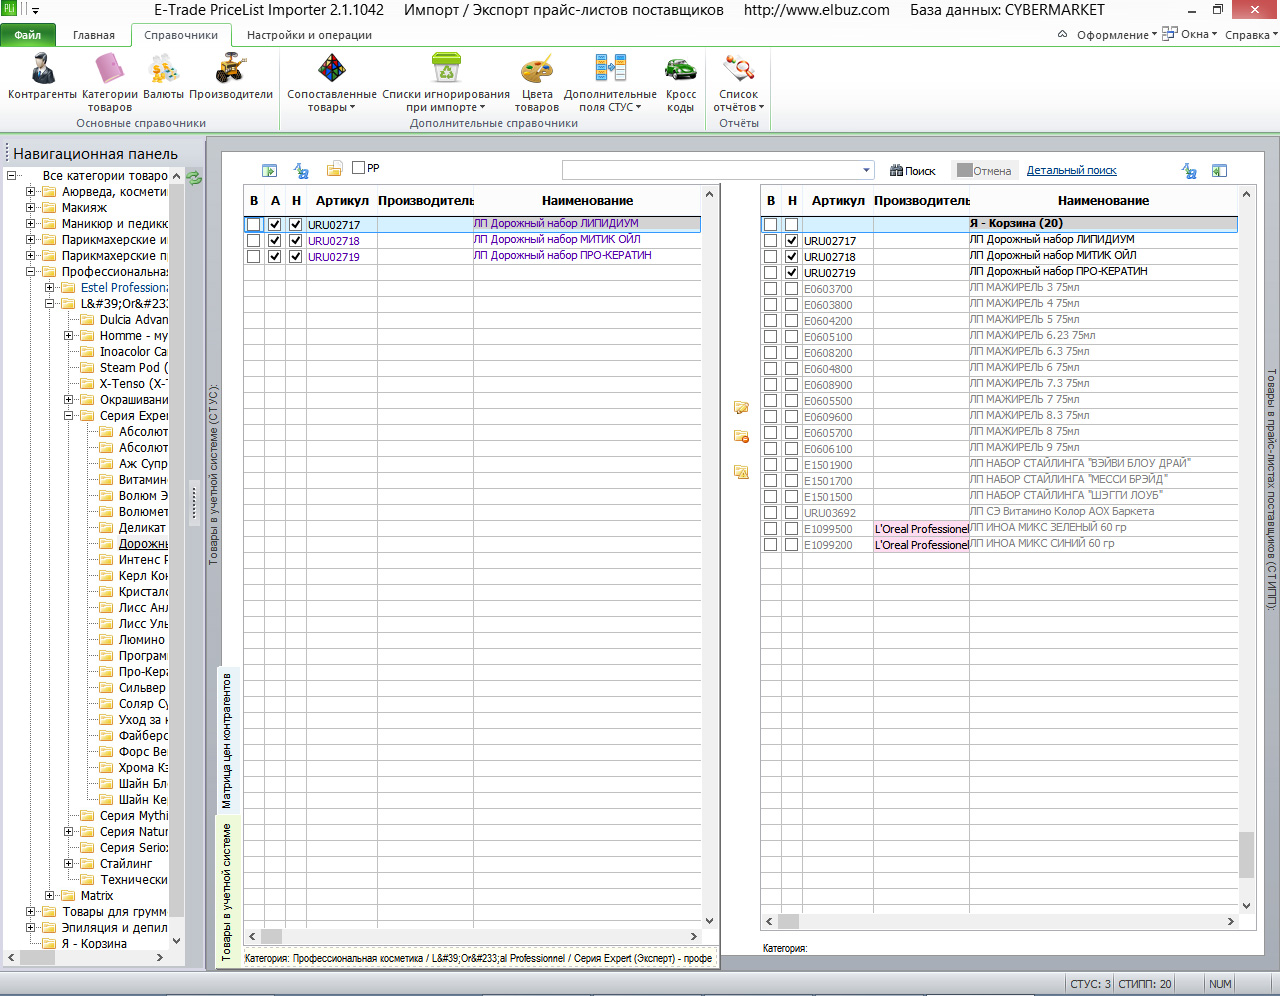Switch to the Главная ribbon tab

[94, 35]
